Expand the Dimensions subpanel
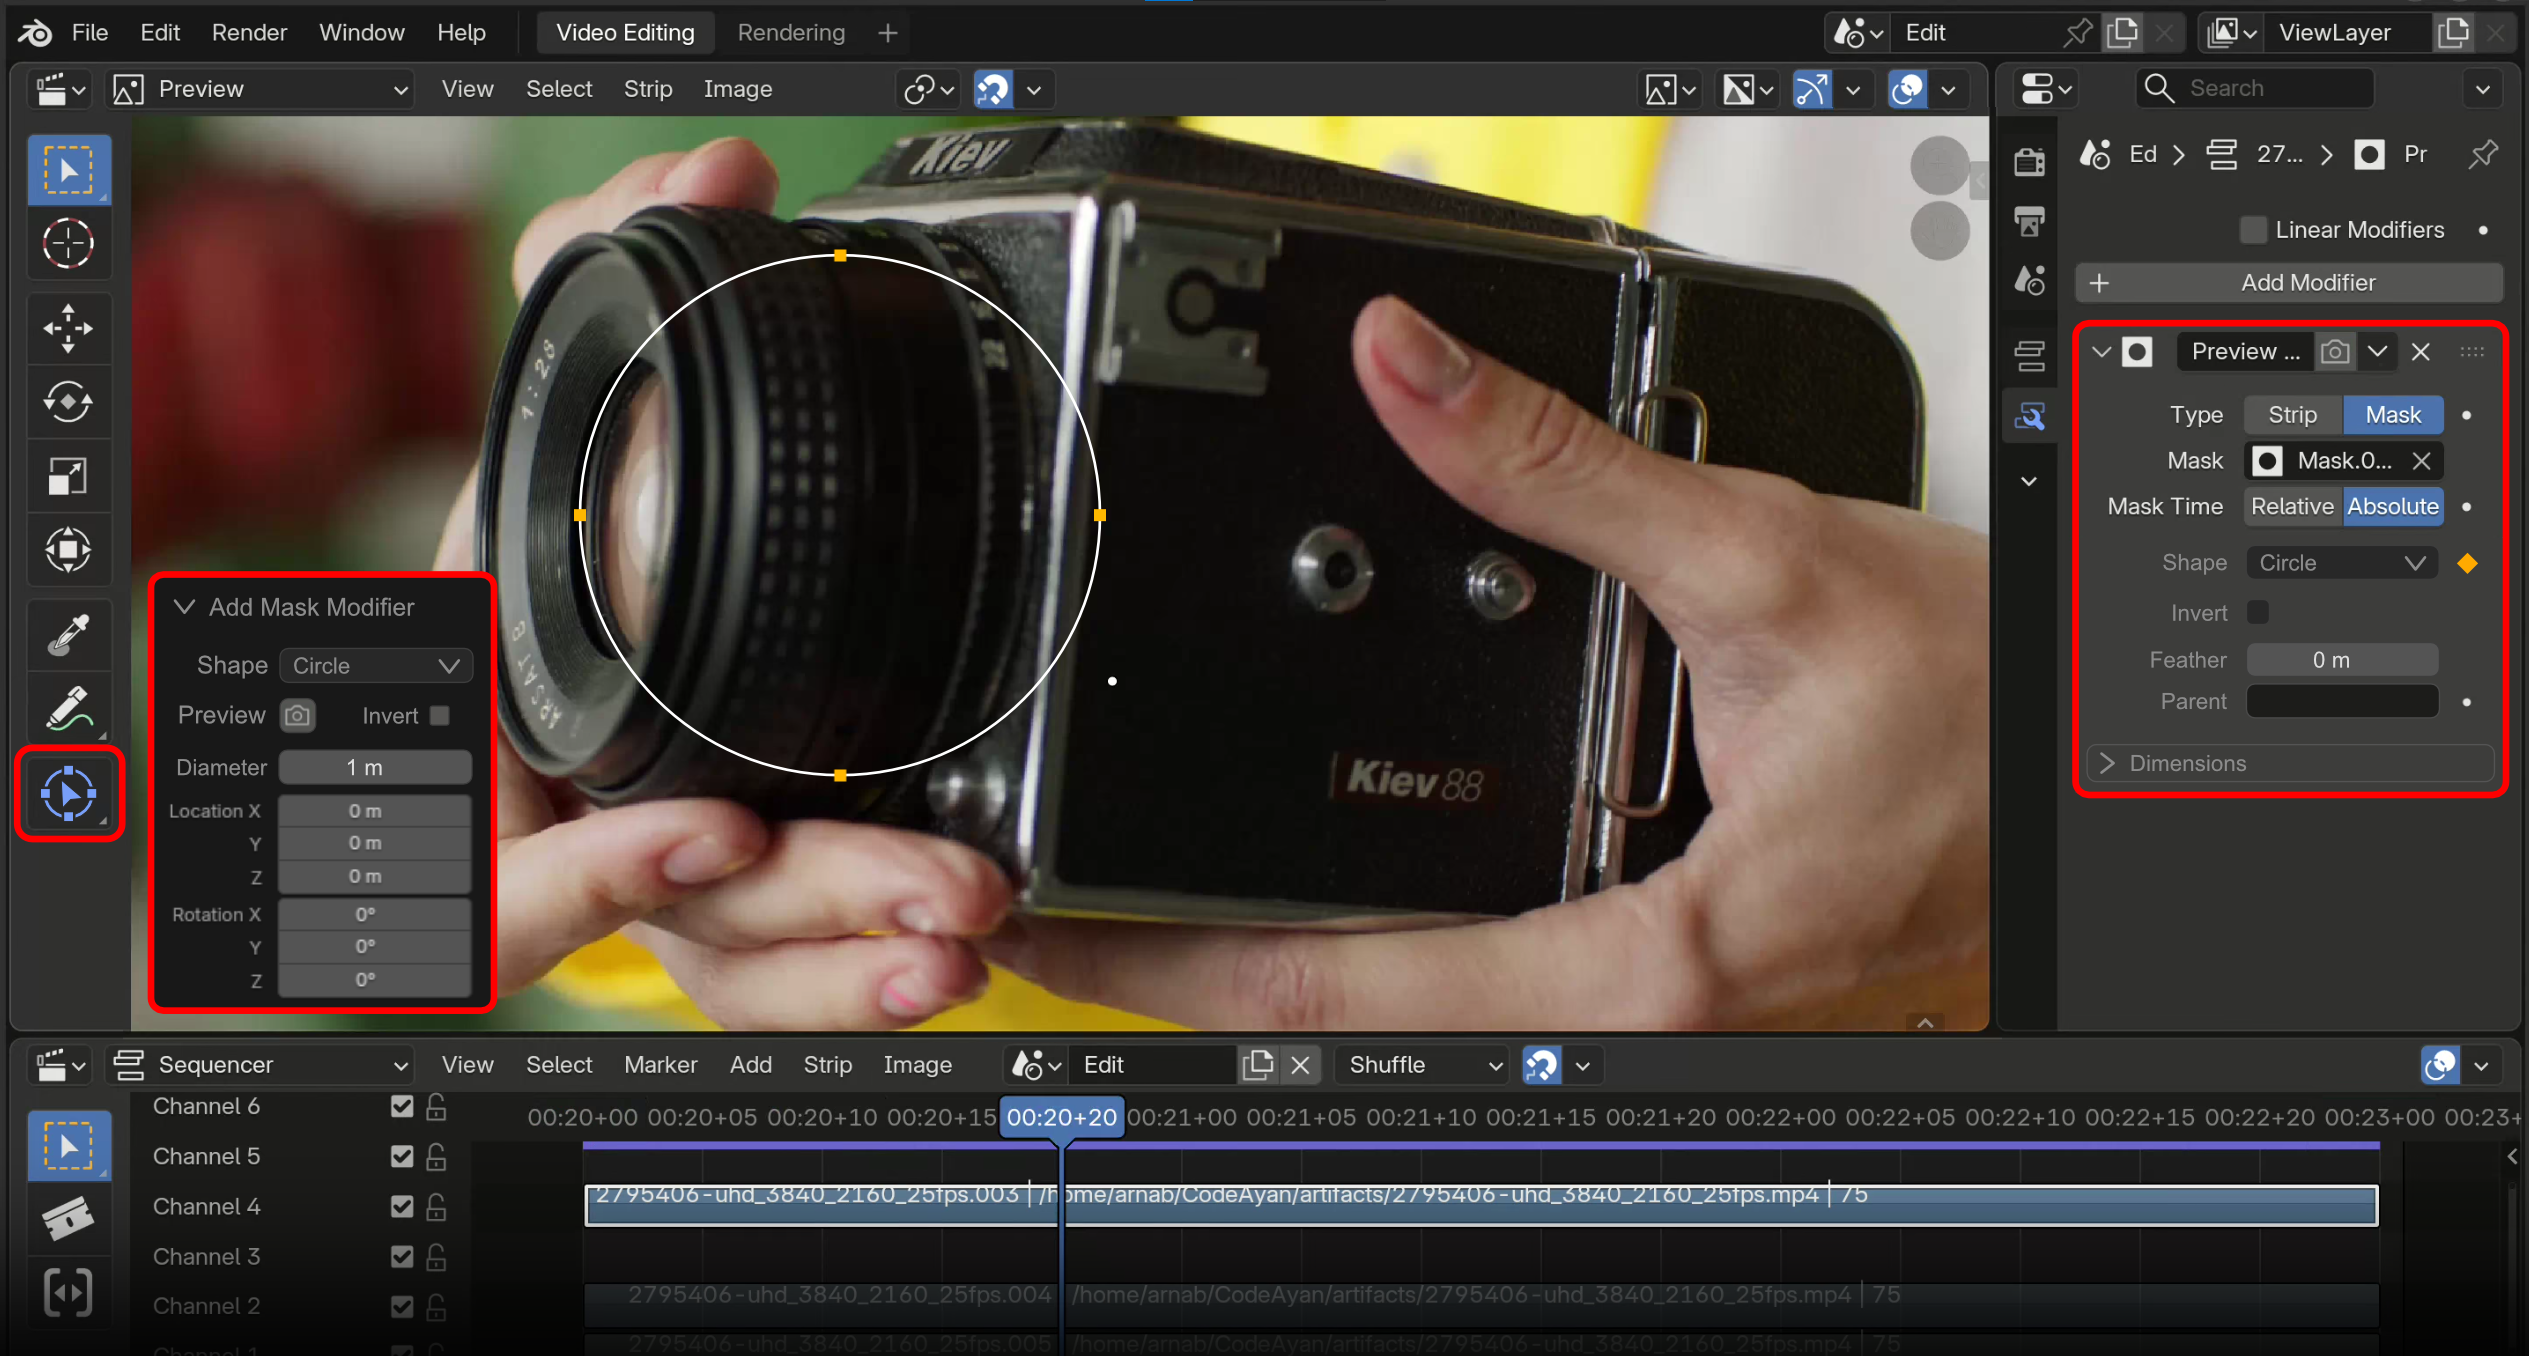The image size is (2529, 1356). pos(2290,763)
